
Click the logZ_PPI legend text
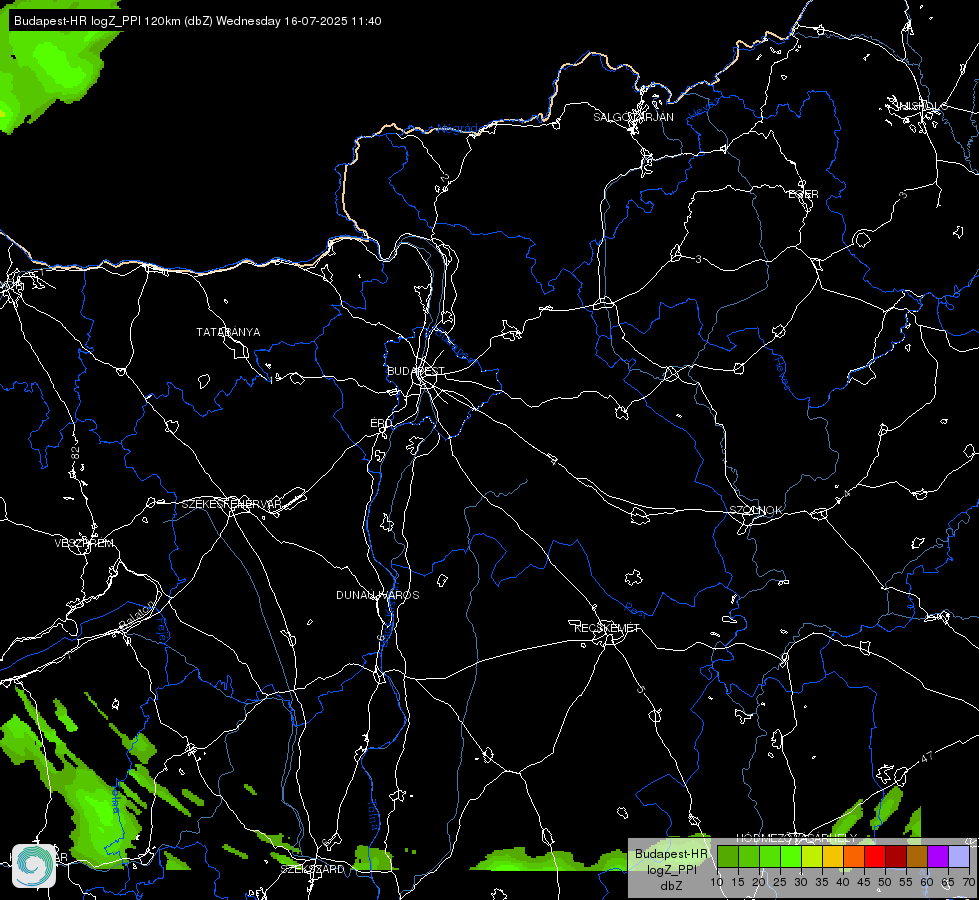pos(671,869)
